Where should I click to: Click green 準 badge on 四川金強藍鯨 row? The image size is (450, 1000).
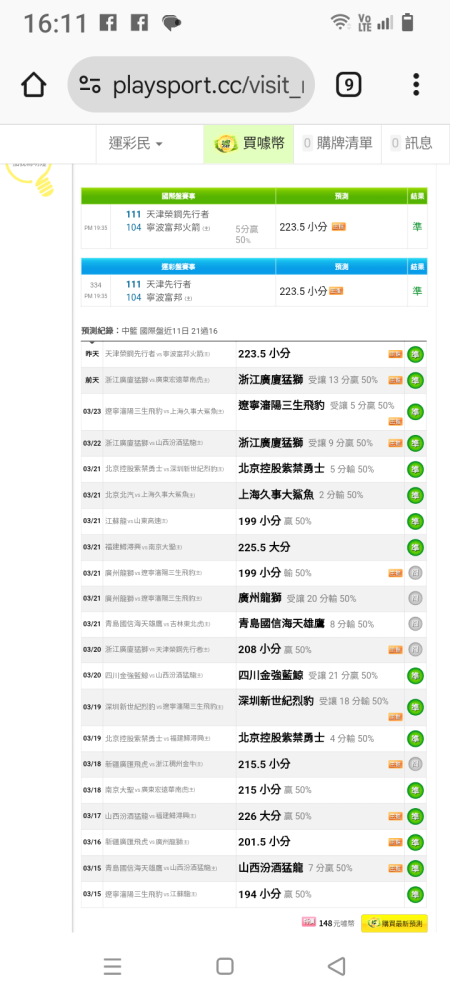click(416, 675)
